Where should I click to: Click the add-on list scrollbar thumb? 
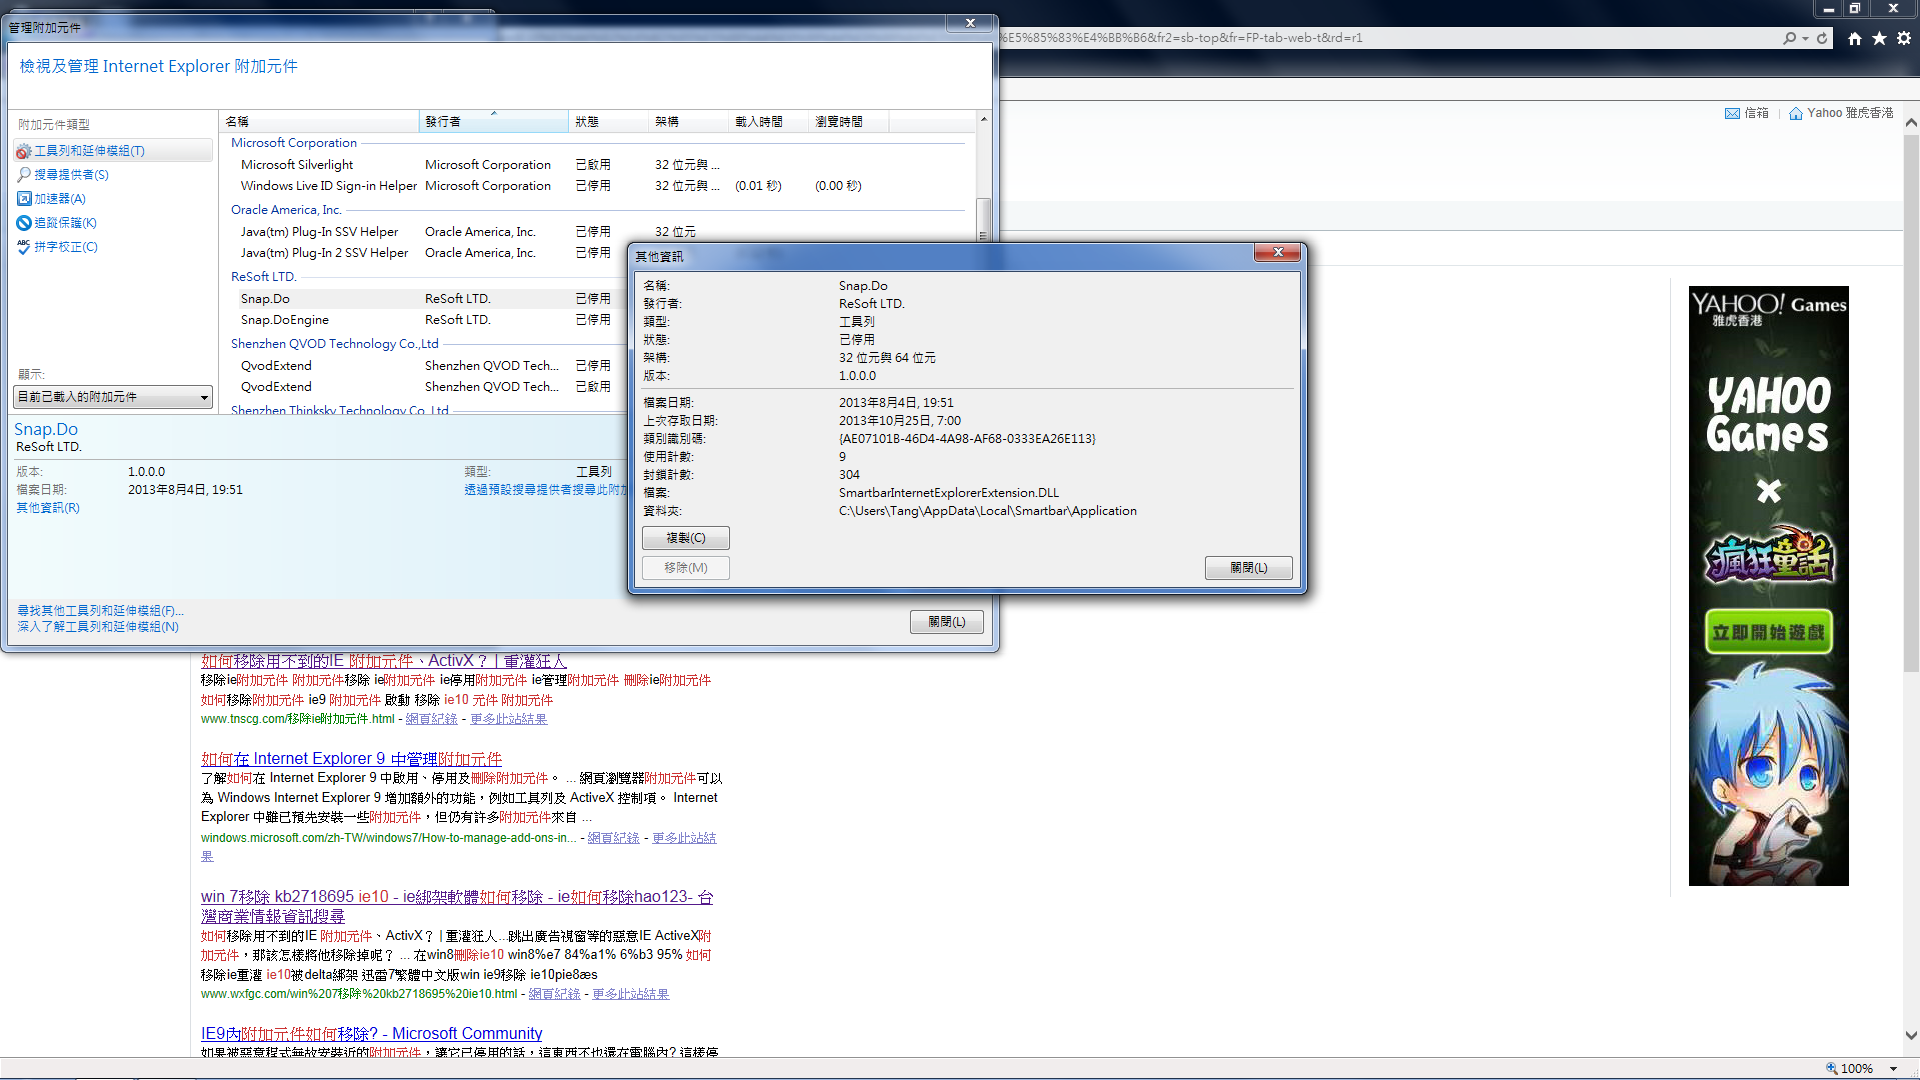pyautogui.click(x=984, y=220)
